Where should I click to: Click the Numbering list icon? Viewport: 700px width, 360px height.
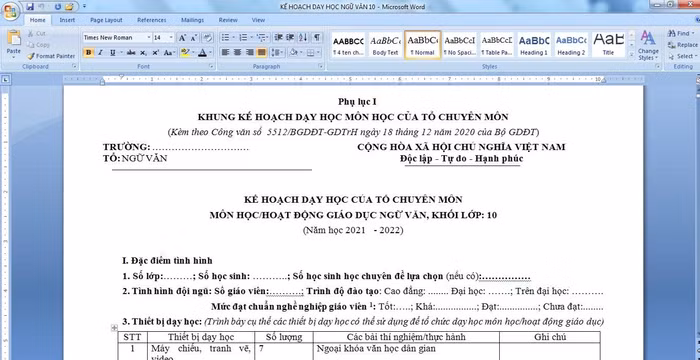click(243, 38)
